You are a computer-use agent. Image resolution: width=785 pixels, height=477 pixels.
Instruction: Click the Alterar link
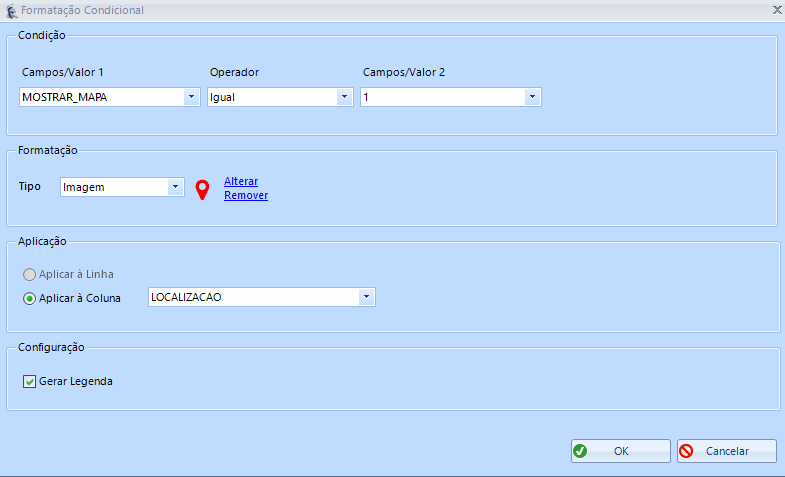pos(241,181)
